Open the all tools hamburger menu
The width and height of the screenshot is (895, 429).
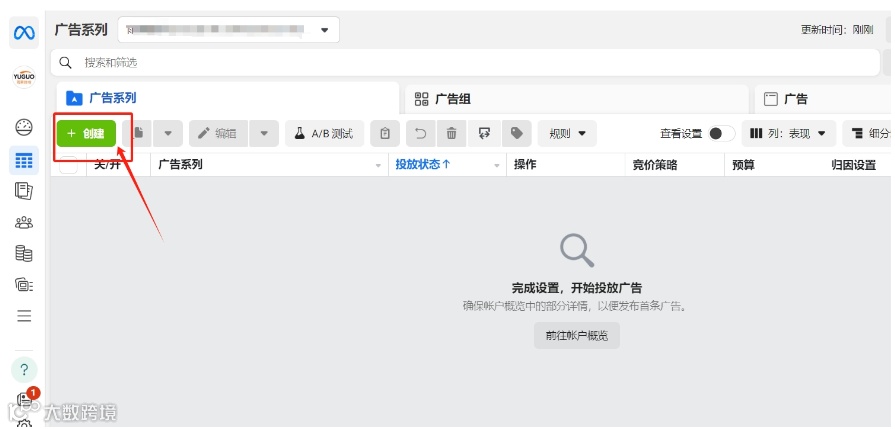tap(24, 315)
